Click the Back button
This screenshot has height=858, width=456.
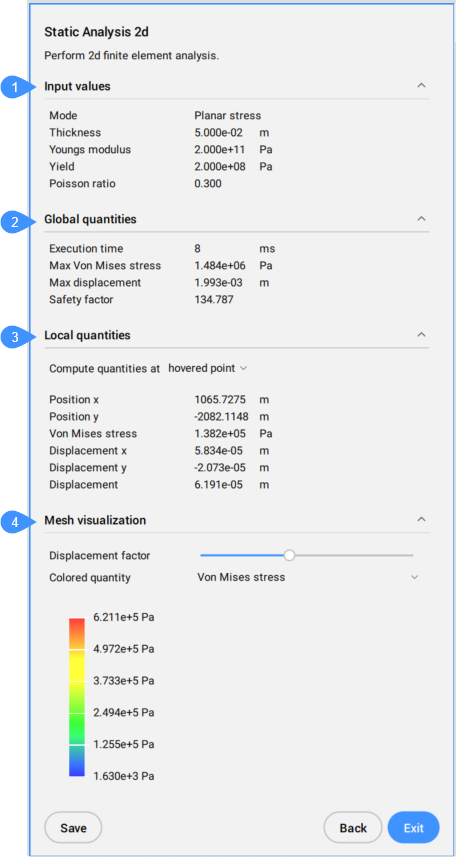(353, 828)
